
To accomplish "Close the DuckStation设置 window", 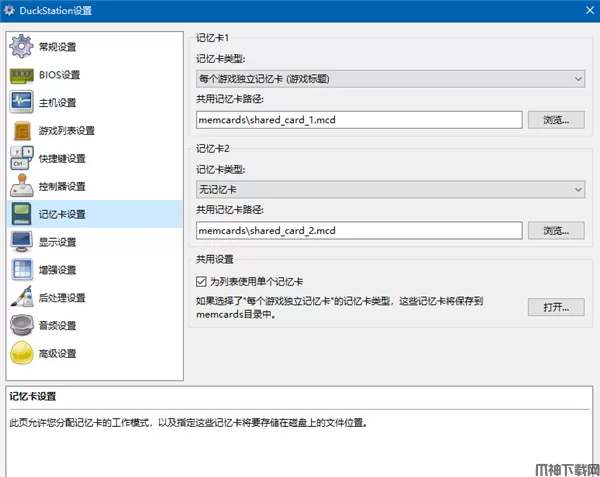I will tap(590, 10).
